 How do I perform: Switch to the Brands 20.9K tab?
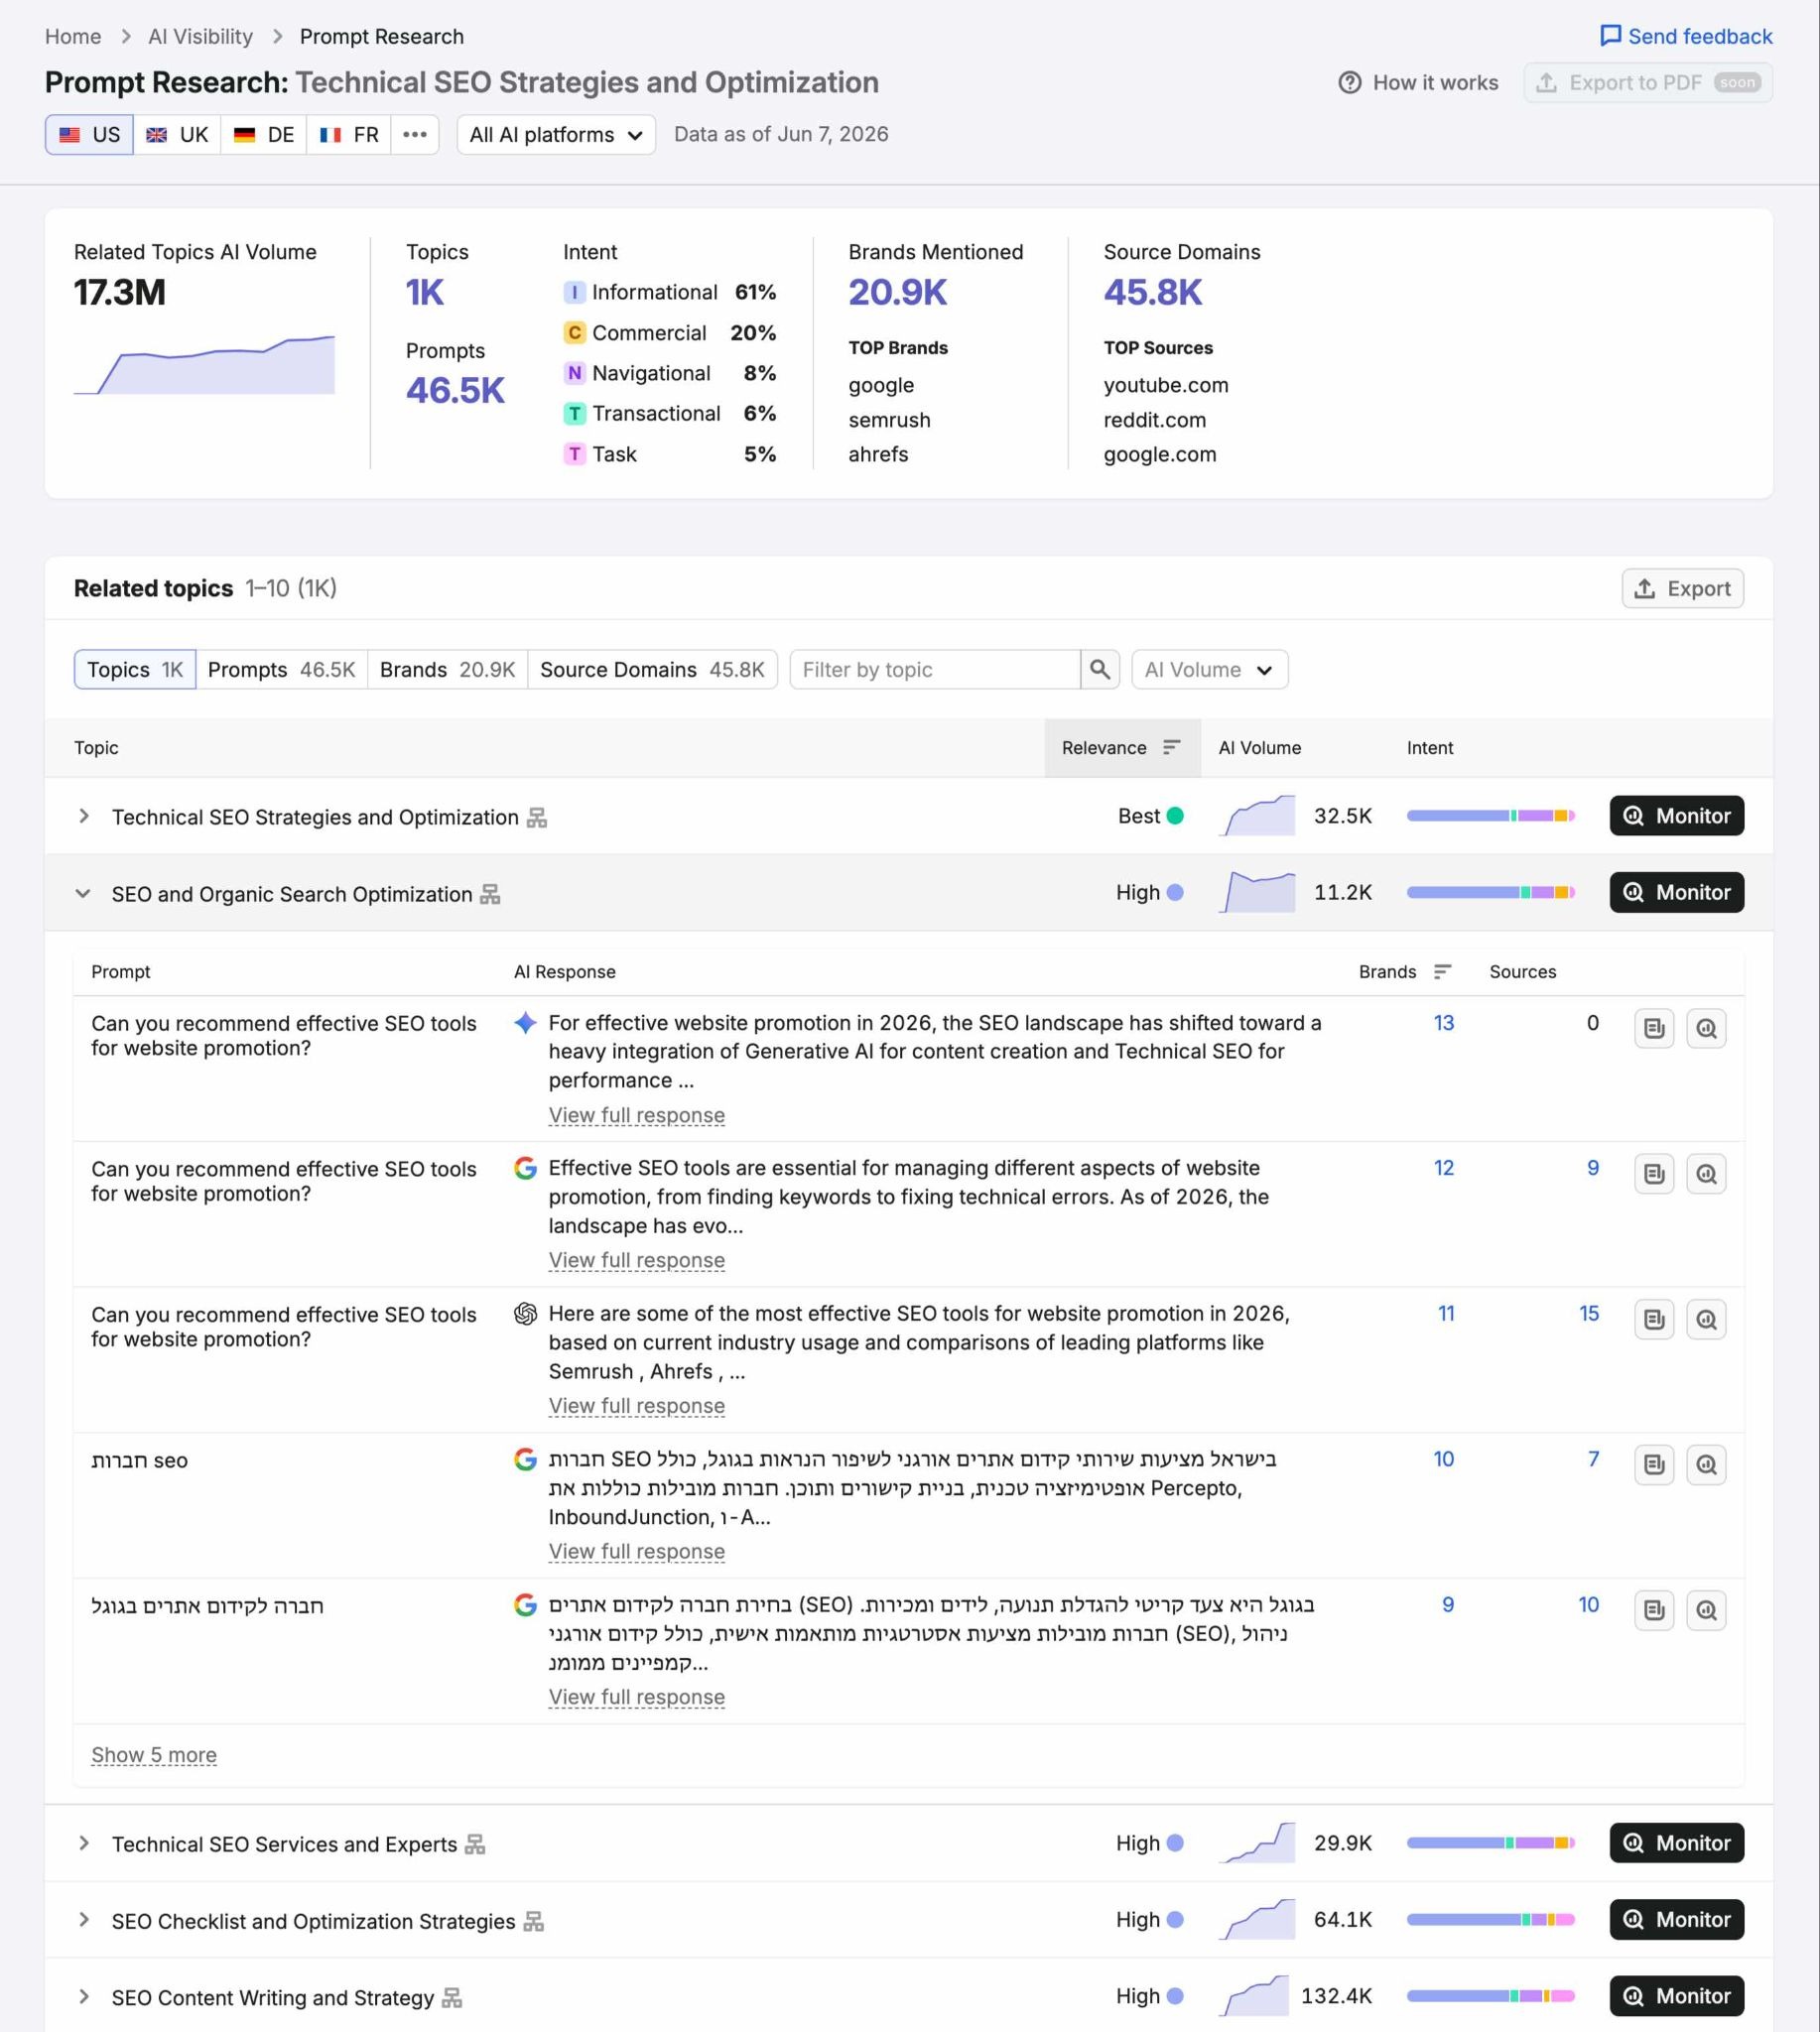click(447, 669)
